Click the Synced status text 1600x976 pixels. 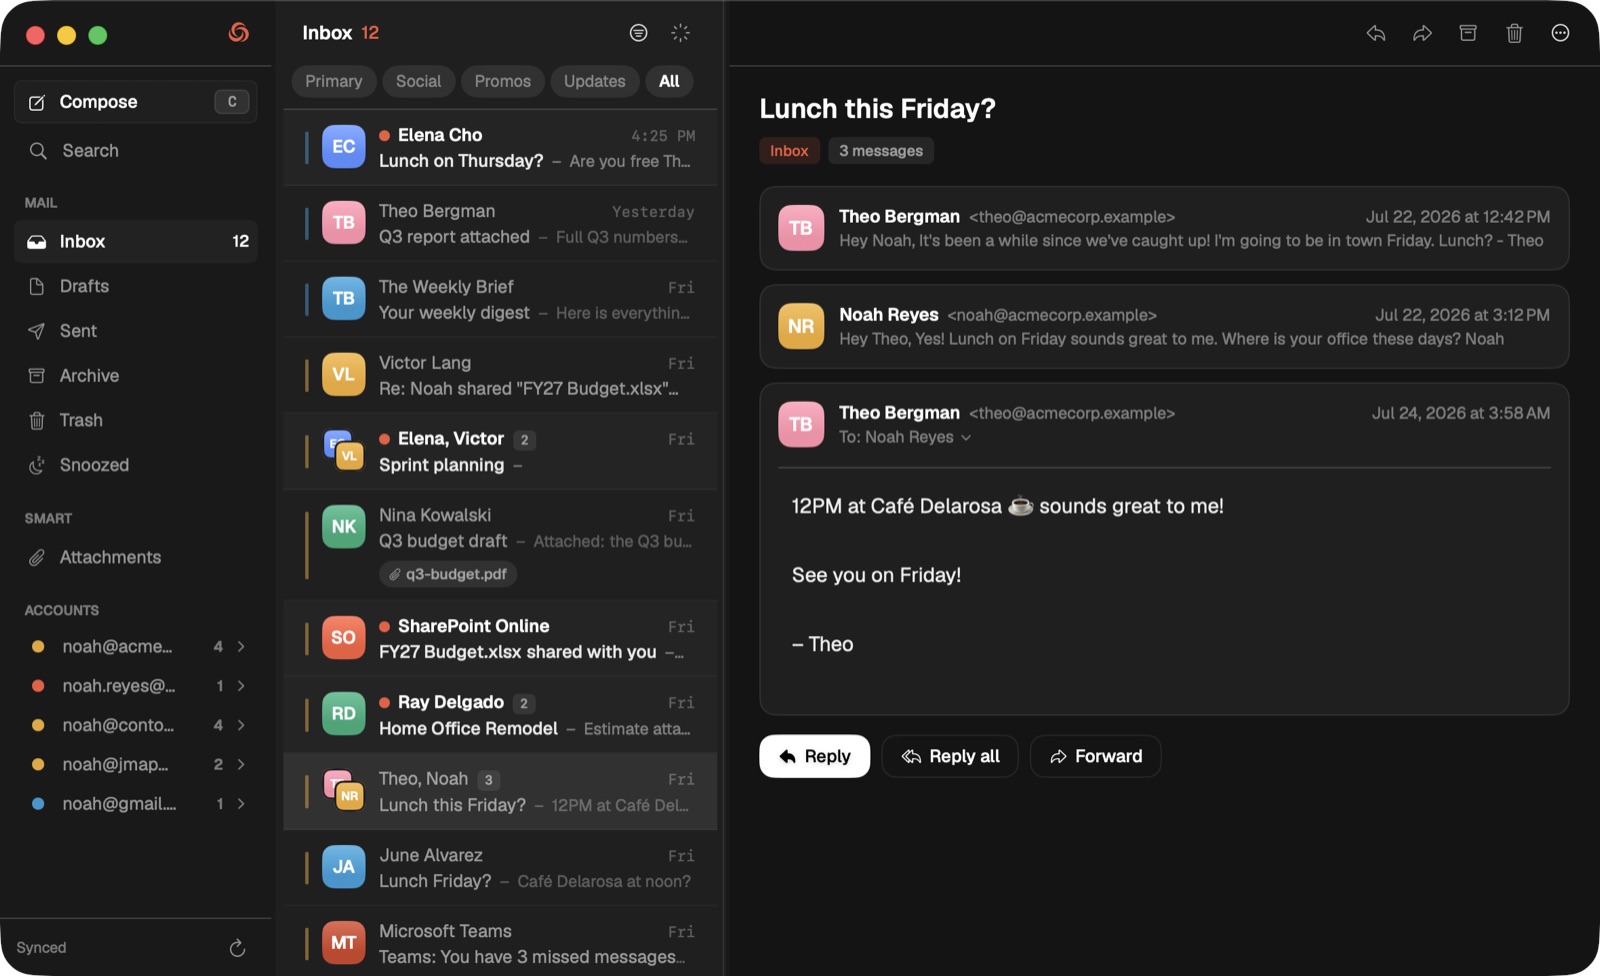coord(41,948)
